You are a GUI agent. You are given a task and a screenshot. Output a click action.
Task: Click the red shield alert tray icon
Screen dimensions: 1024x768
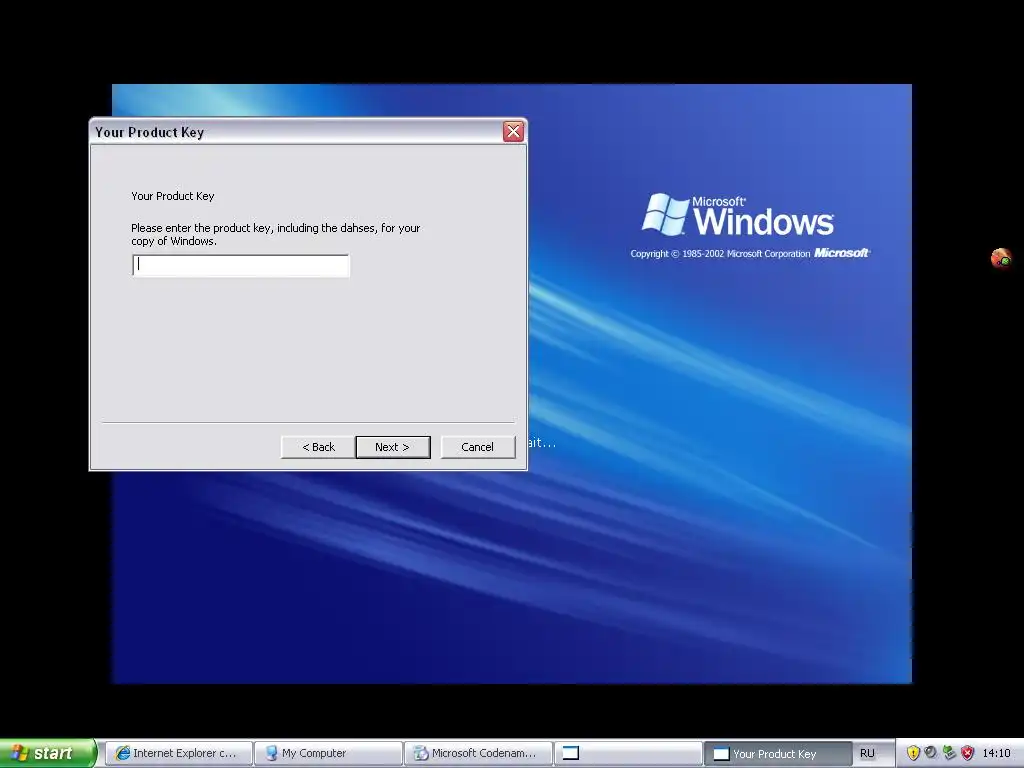click(968, 753)
